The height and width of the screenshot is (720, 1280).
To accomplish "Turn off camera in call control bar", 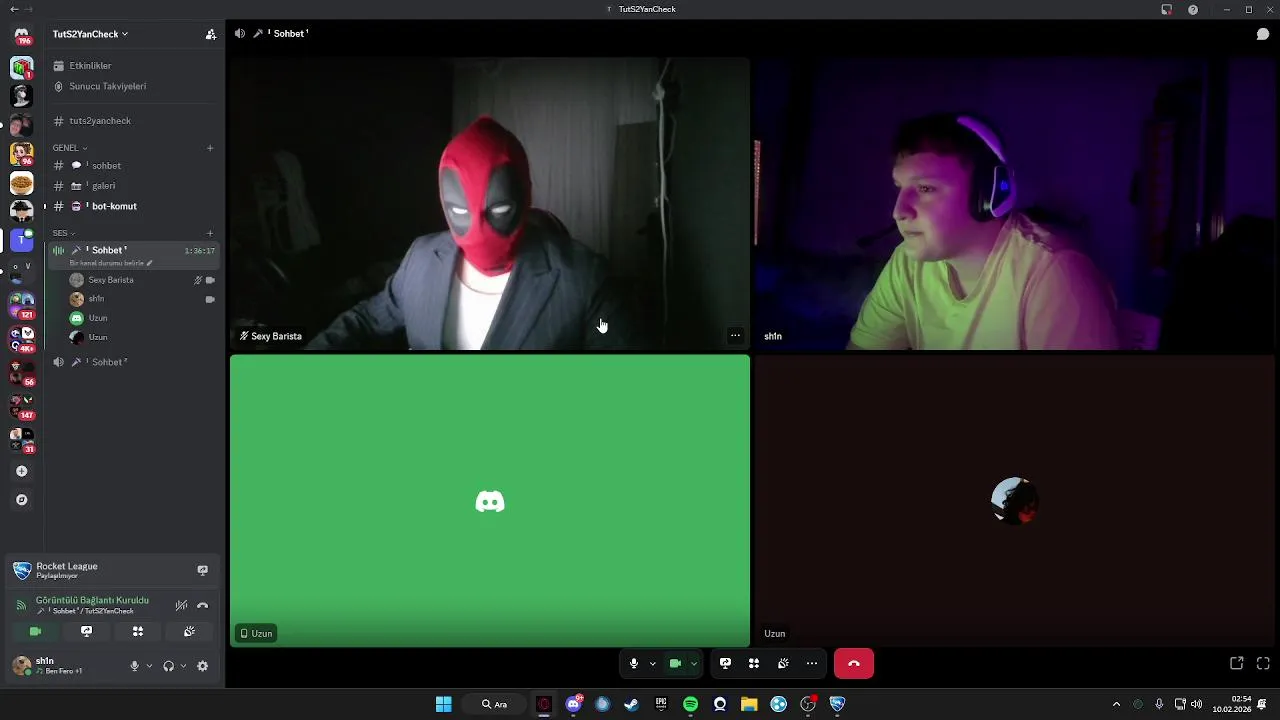I will pos(675,663).
